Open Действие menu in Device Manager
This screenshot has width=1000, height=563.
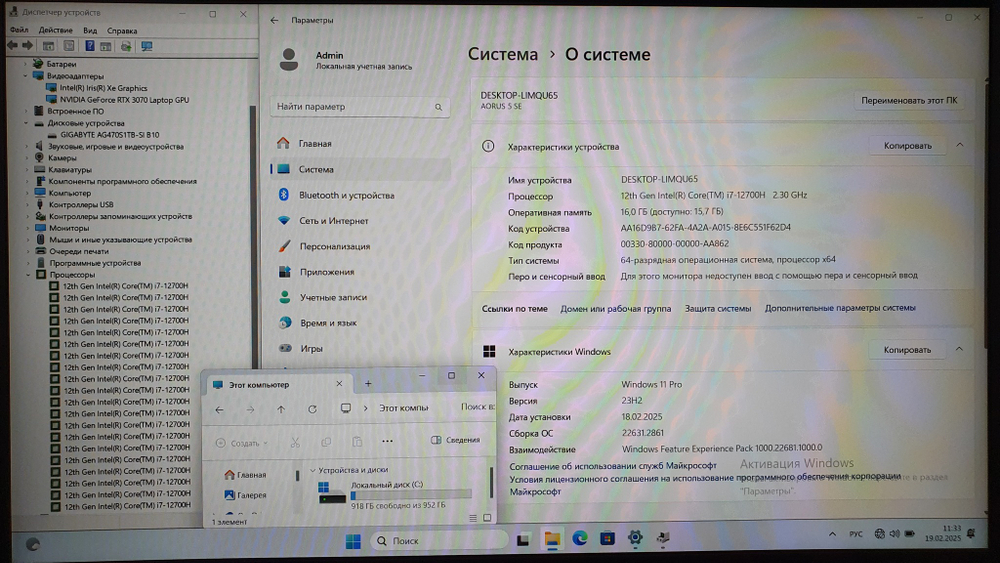(x=55, y=30)
